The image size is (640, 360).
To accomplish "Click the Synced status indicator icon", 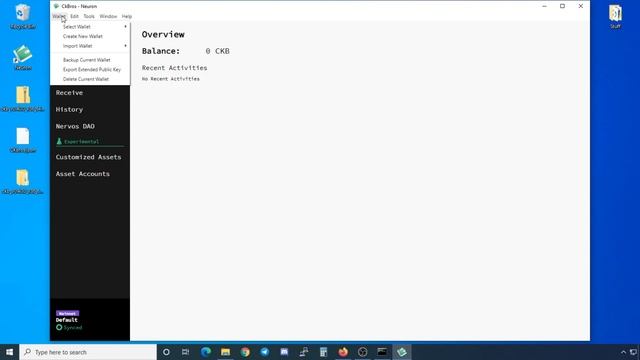I will (59, 327).
